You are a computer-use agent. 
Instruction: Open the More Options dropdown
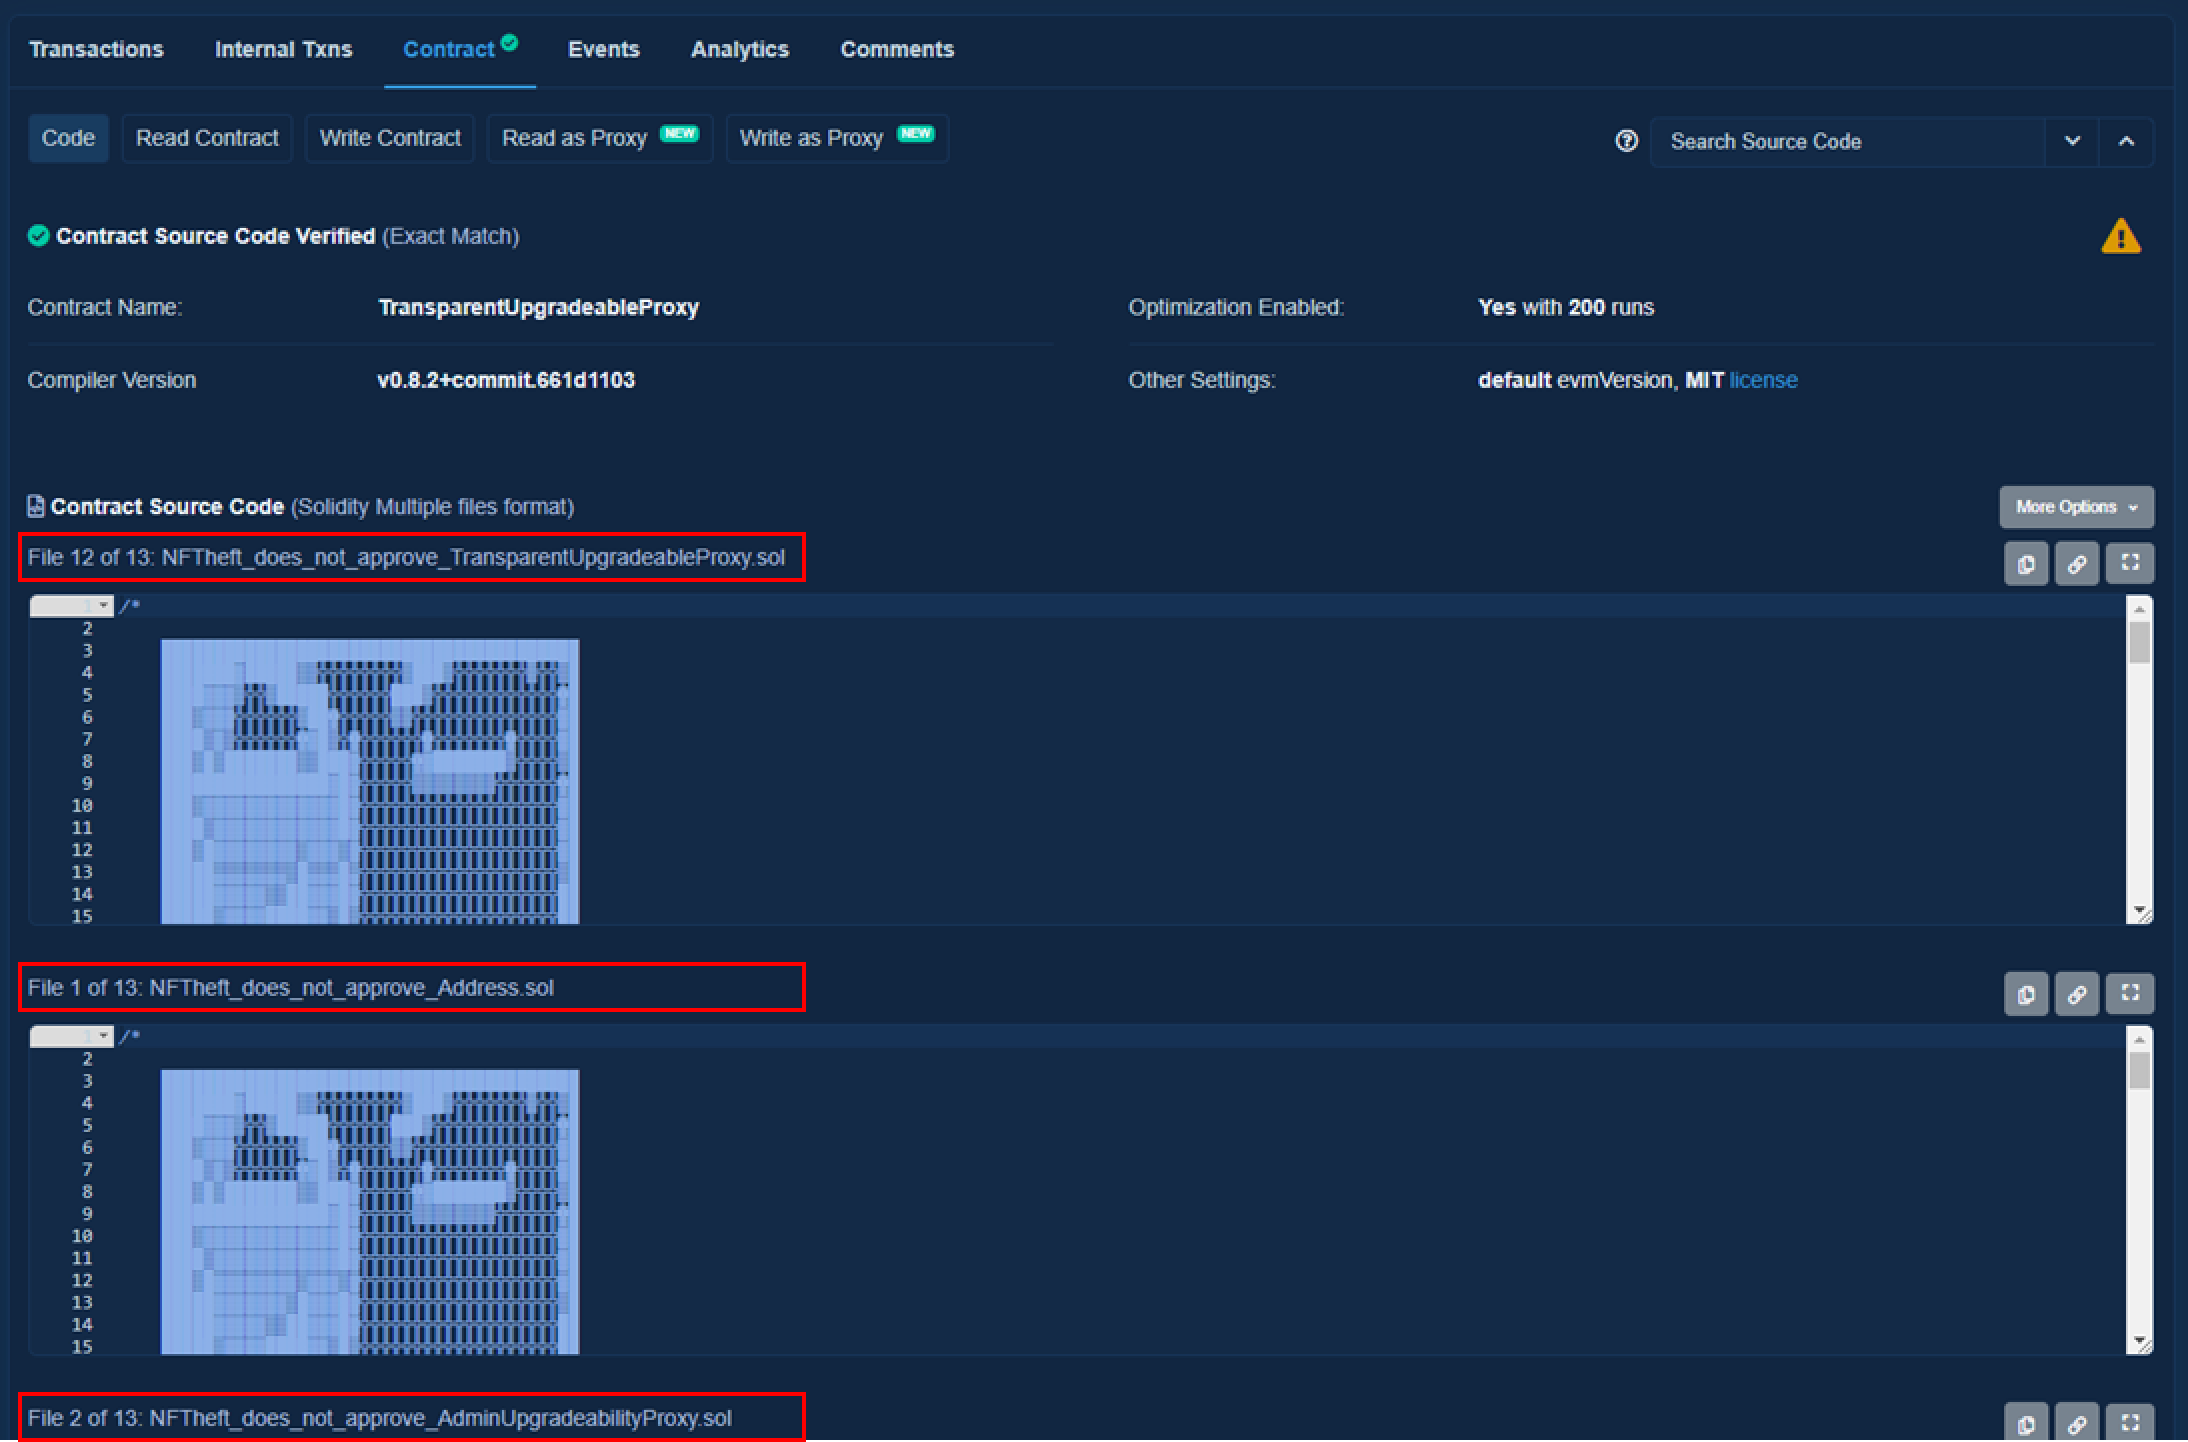(2076, 507)
